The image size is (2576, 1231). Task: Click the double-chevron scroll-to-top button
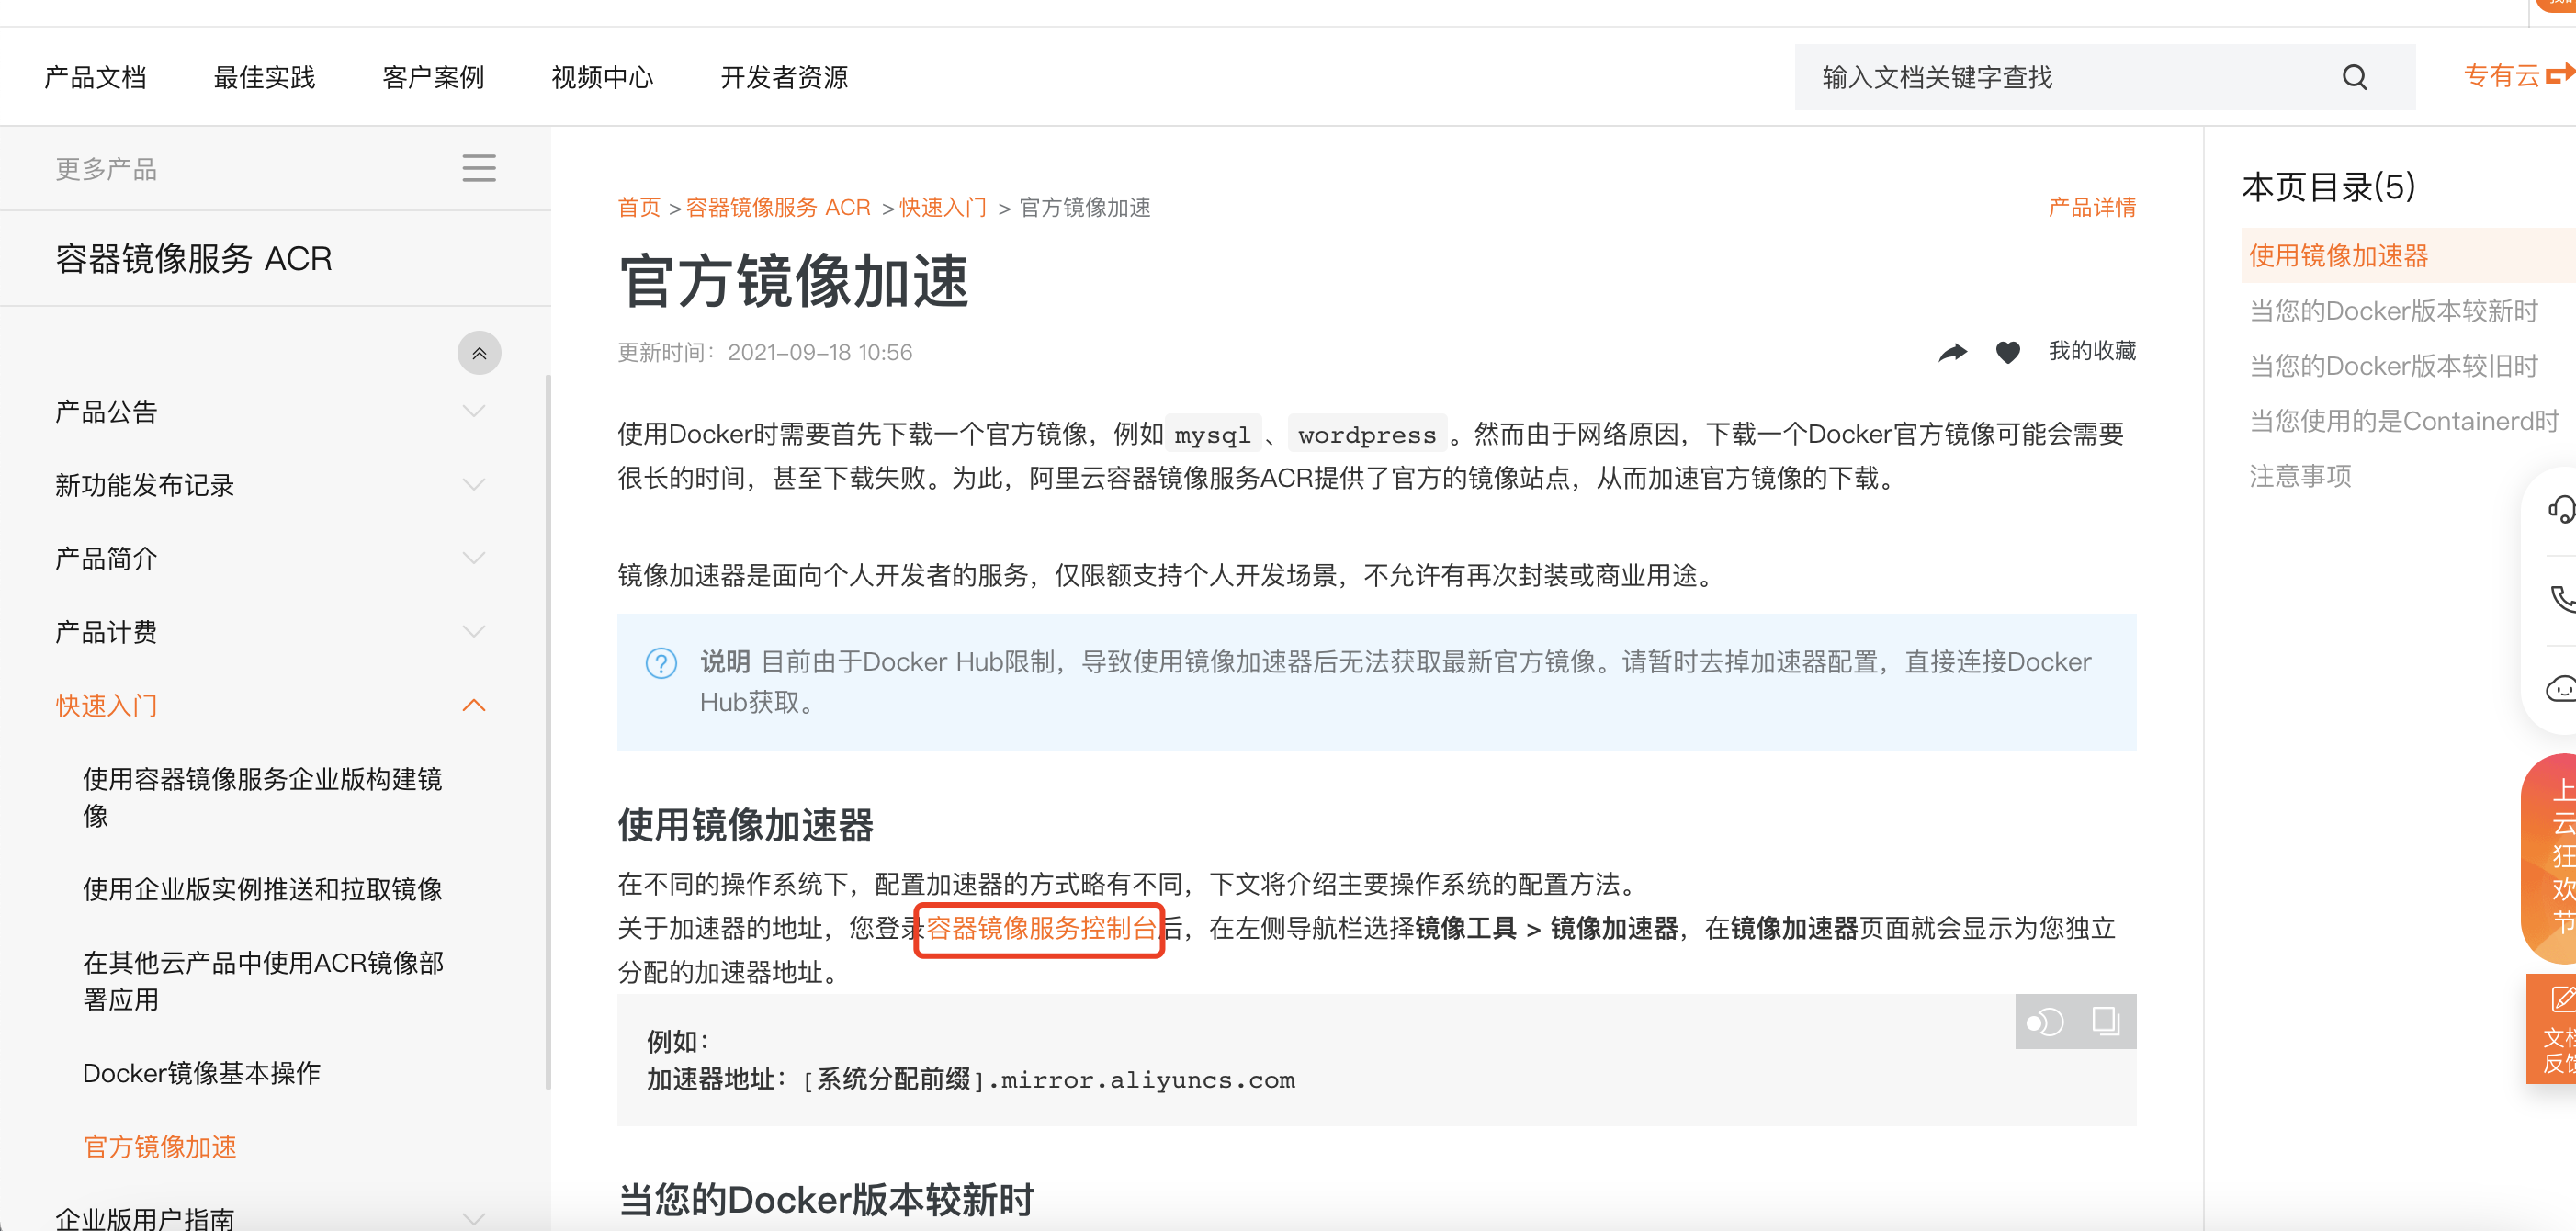point(479,353)
